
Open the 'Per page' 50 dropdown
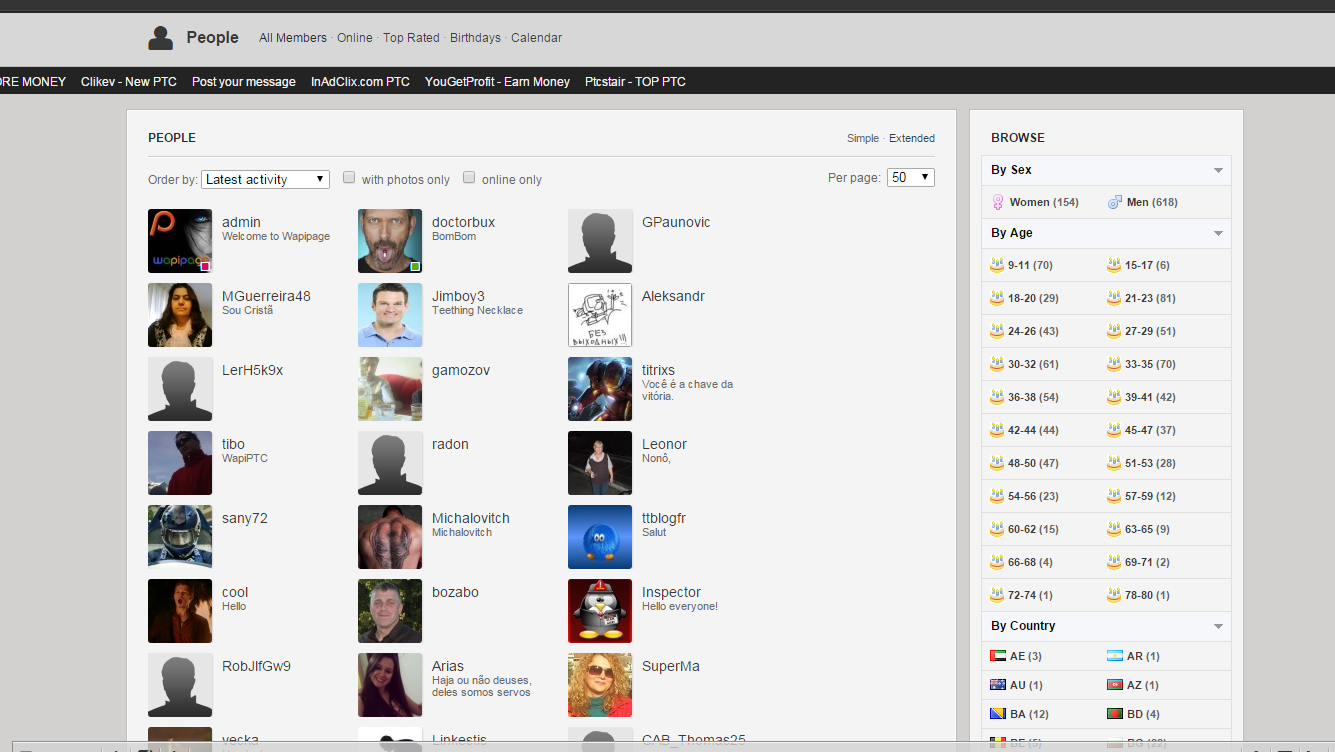coord(910,177)
